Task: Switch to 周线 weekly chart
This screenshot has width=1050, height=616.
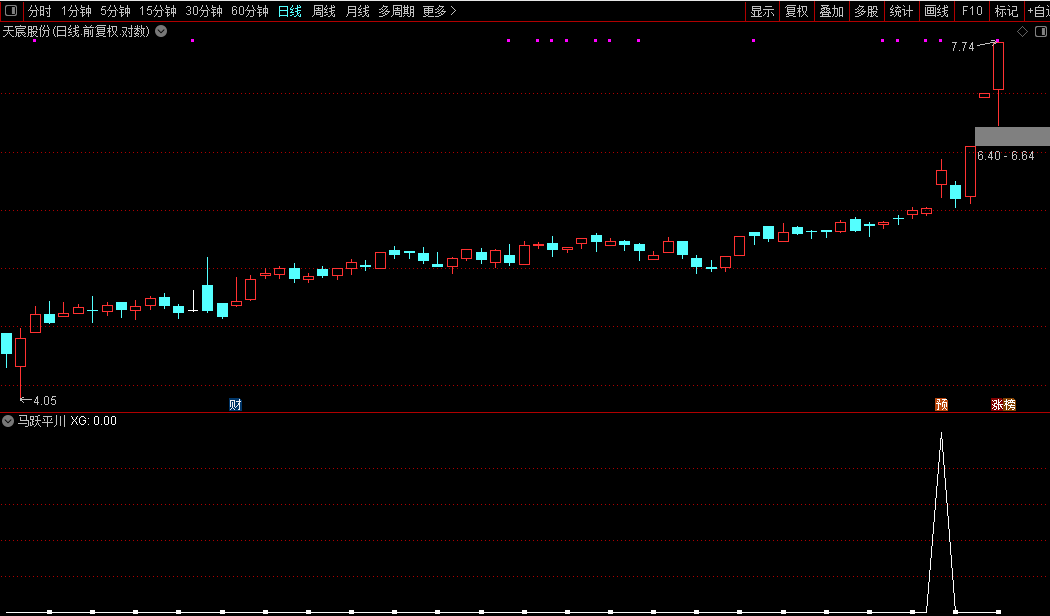Action: [x=324, y=11]
